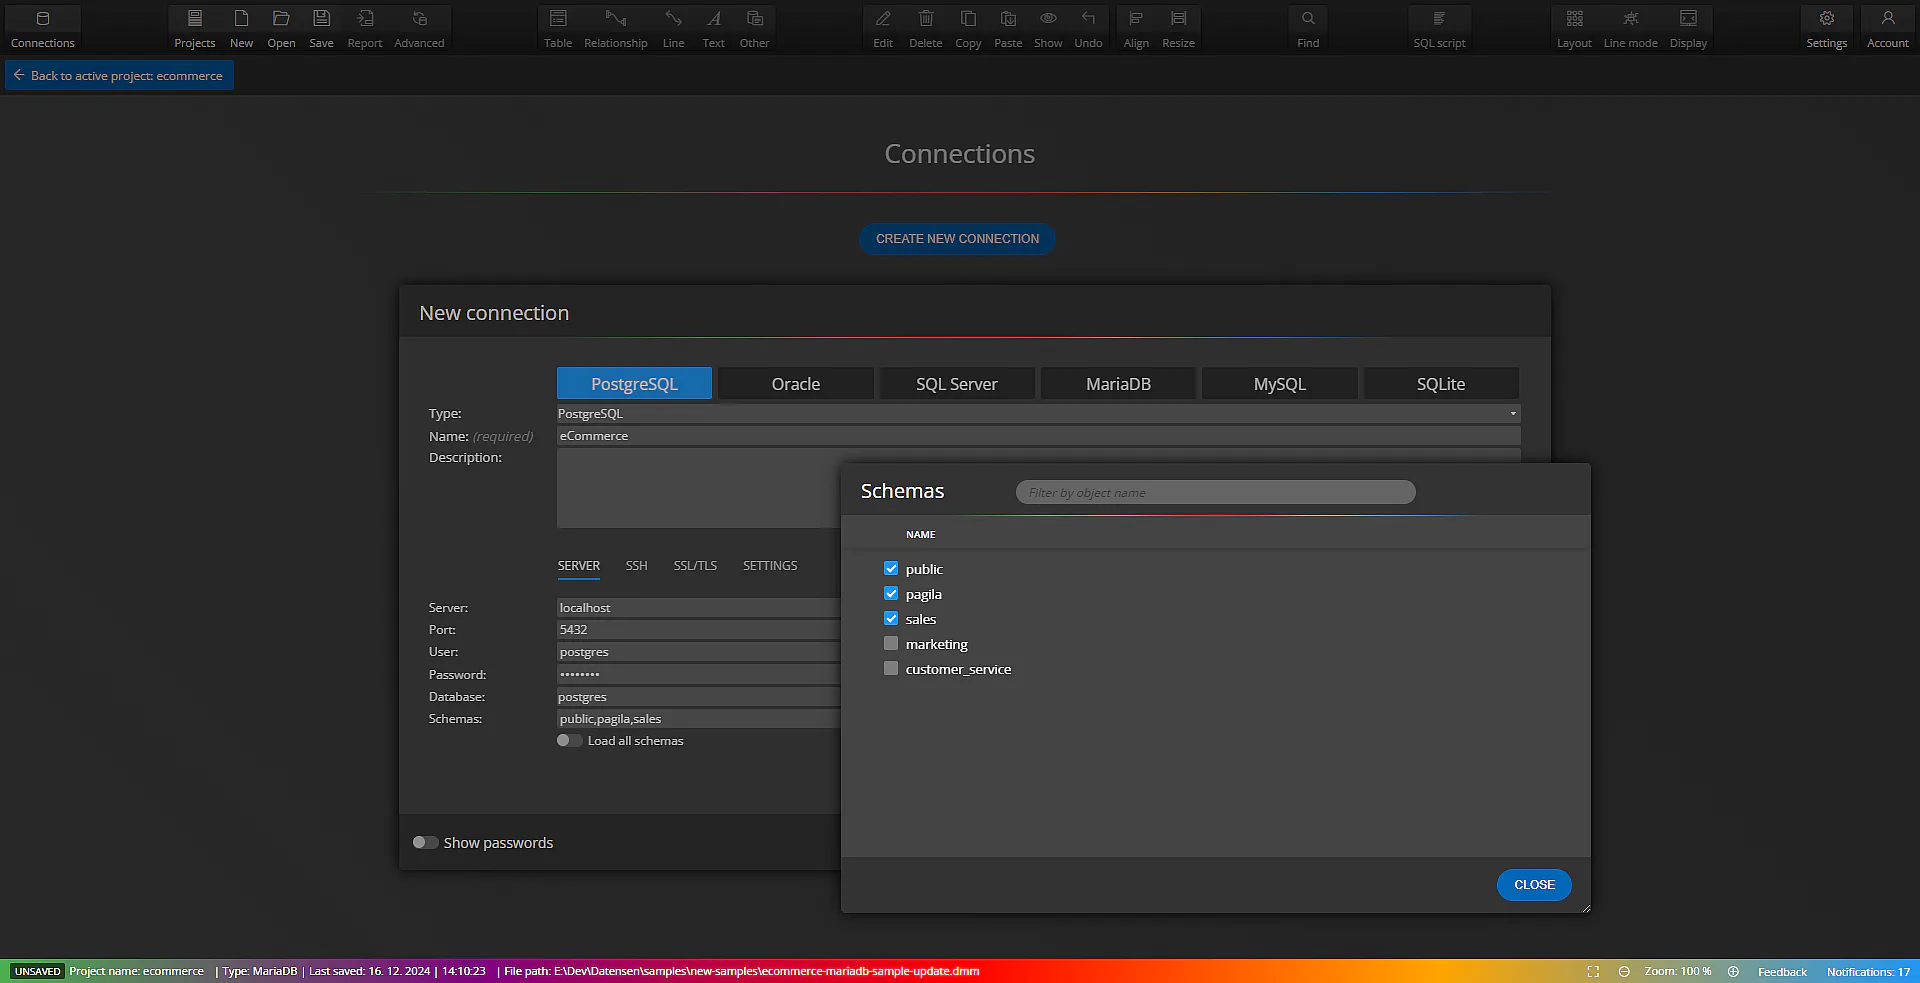Check the marketing schema checkbox
The width and height of the screenshot is (1920, 983).
point(891,643)
